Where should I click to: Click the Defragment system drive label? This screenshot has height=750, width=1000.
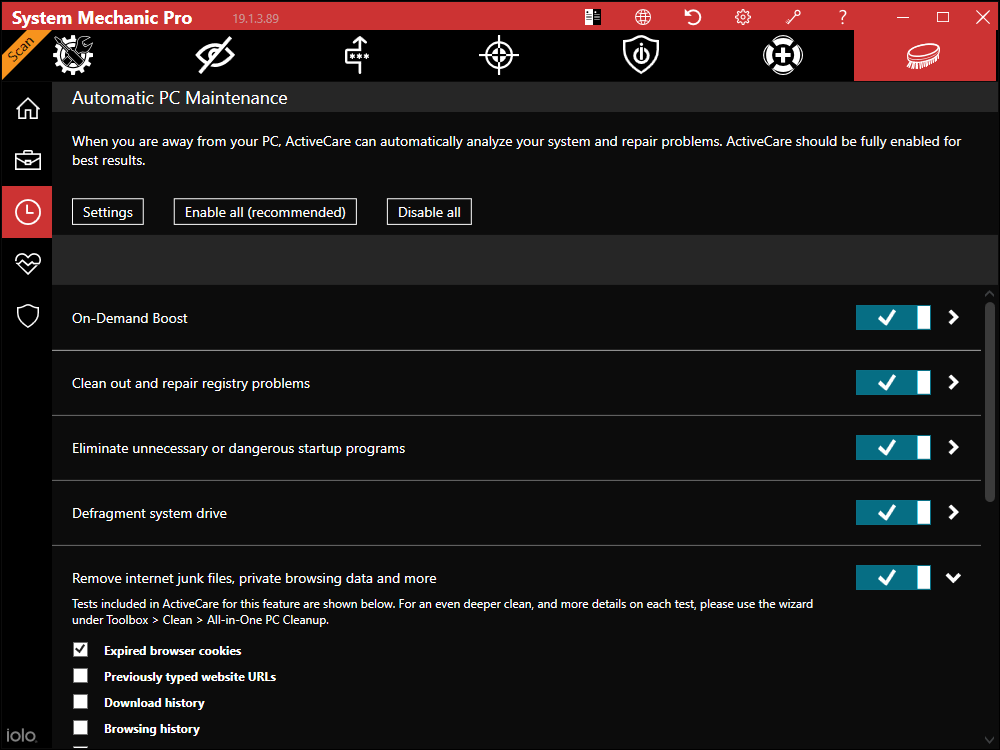click(x=149, y=513)
